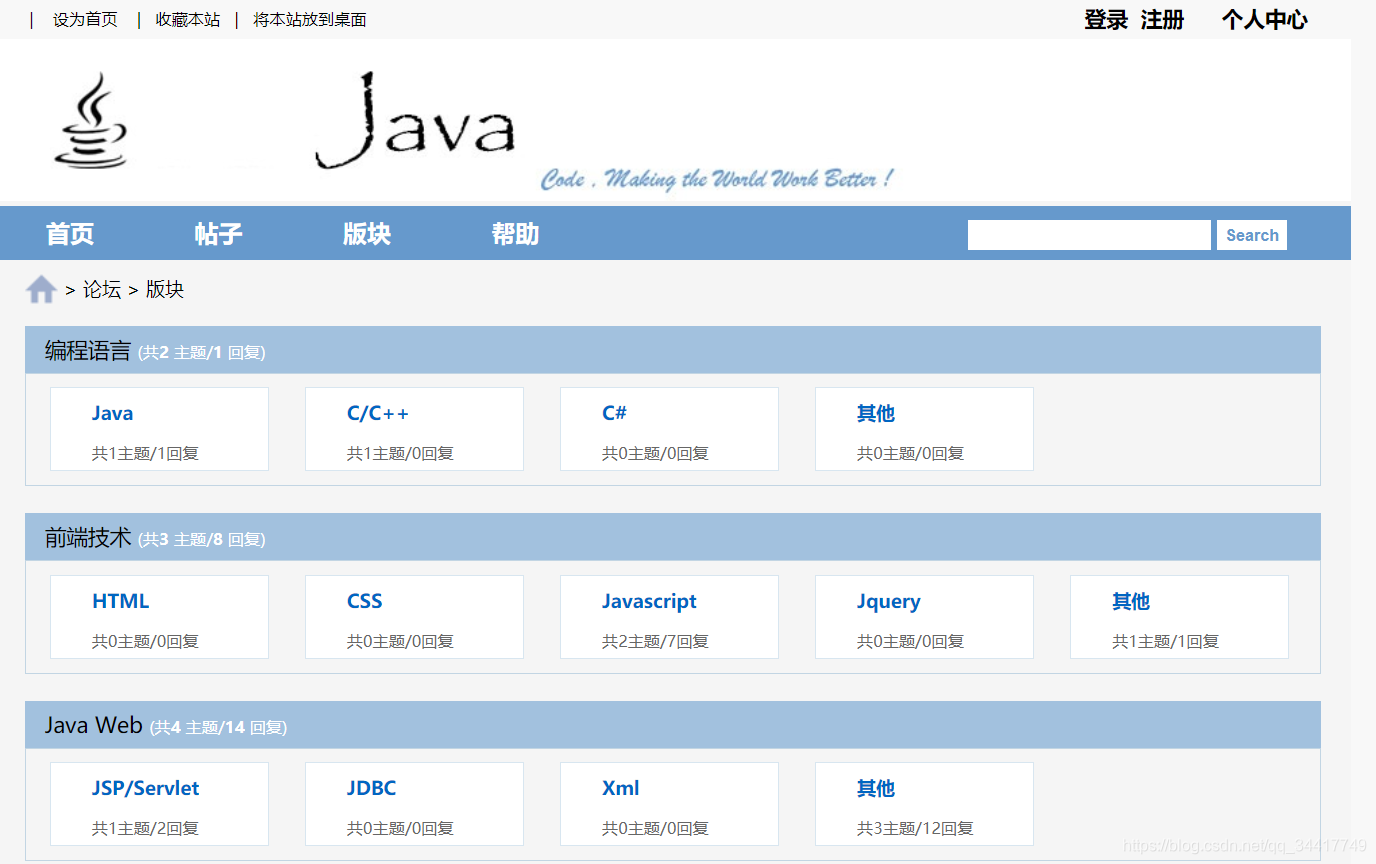Click 共0主题/0回复 under JDBC
The width and height of the screenshot is (1376, 864).
[x=400, y=828]
